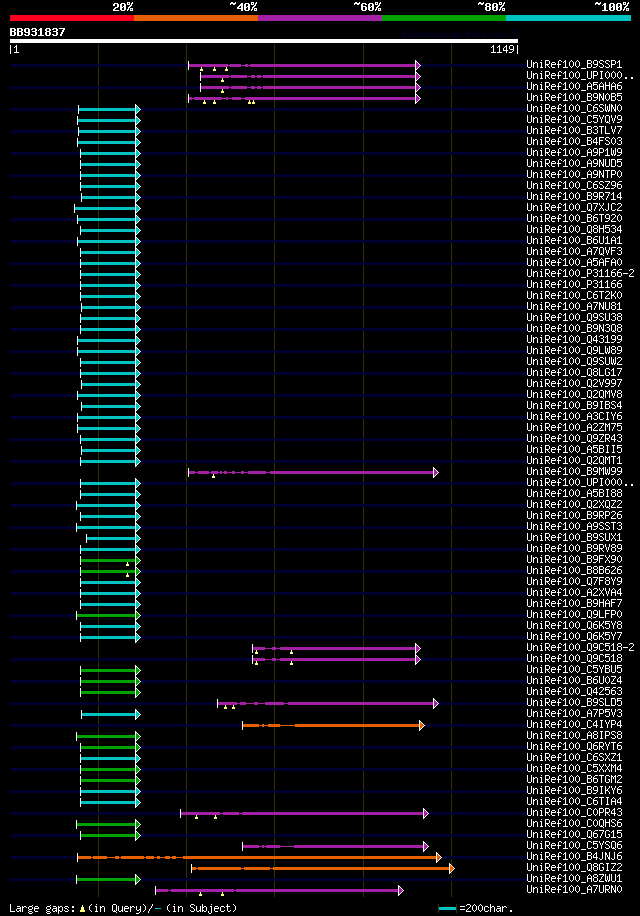Click the white query sequence bar

[264, 41]
